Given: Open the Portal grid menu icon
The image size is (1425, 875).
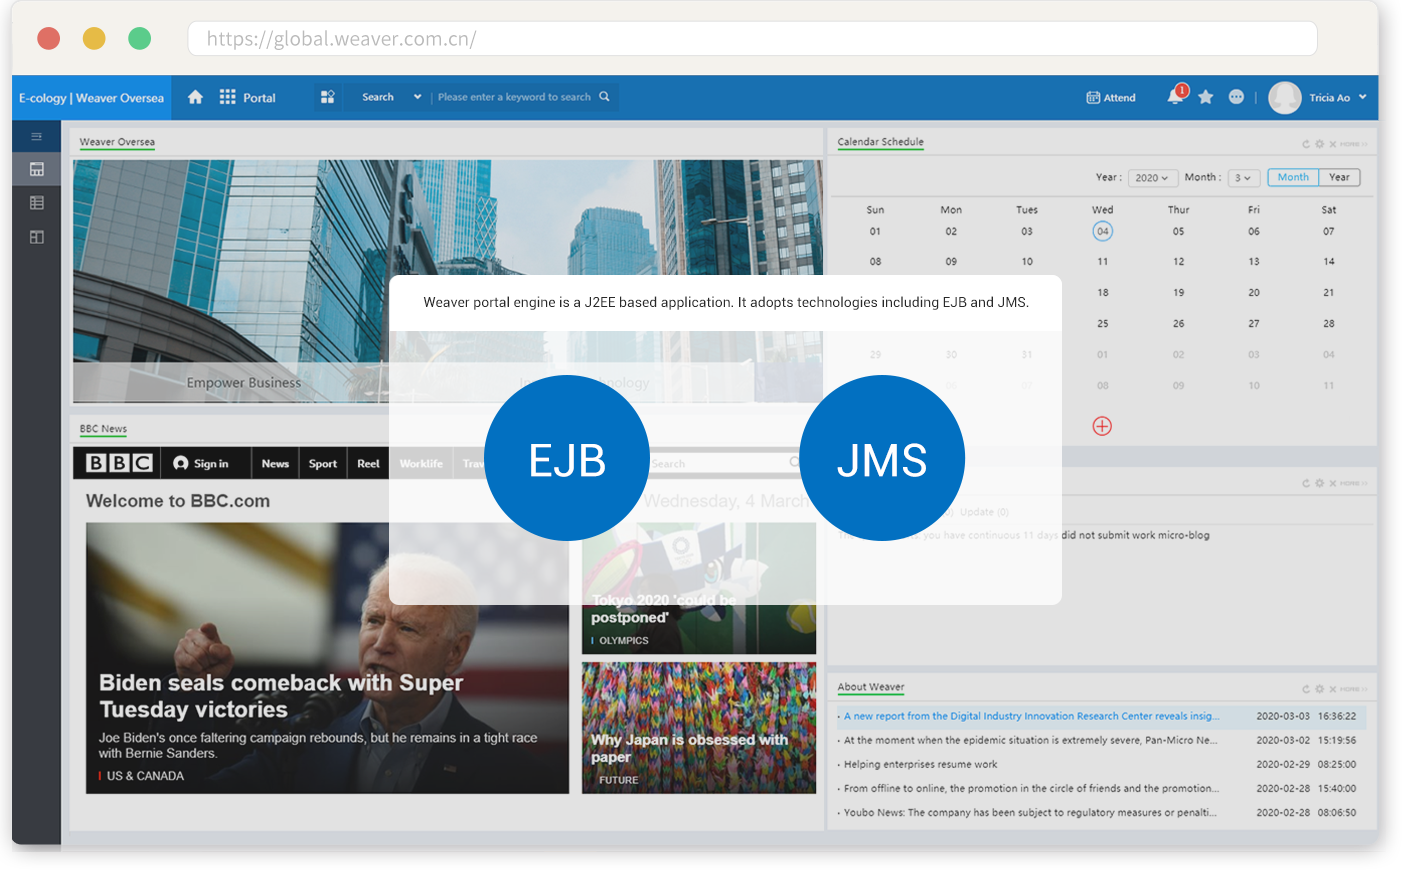Looking at the screenshot, I should (x=228, y=97).
